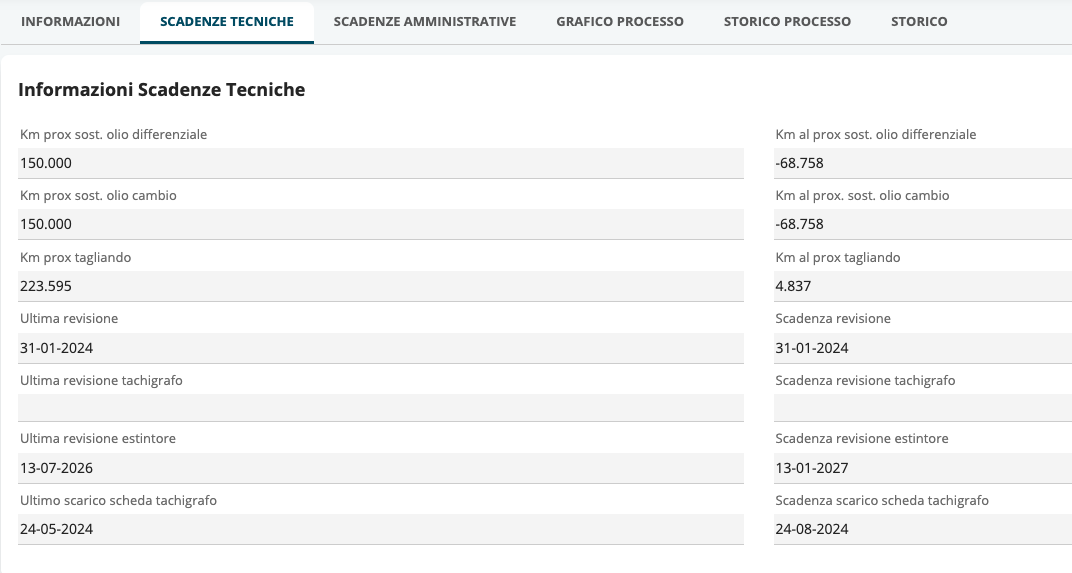Open the Grafico Processo tab

click(x=619, y=21)
